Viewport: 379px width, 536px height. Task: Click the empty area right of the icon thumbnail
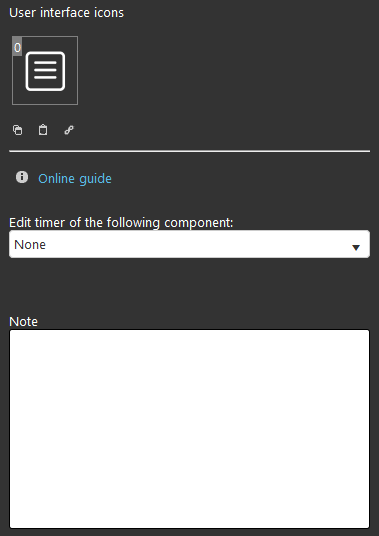pyautogui.click(x=224, y=70)
